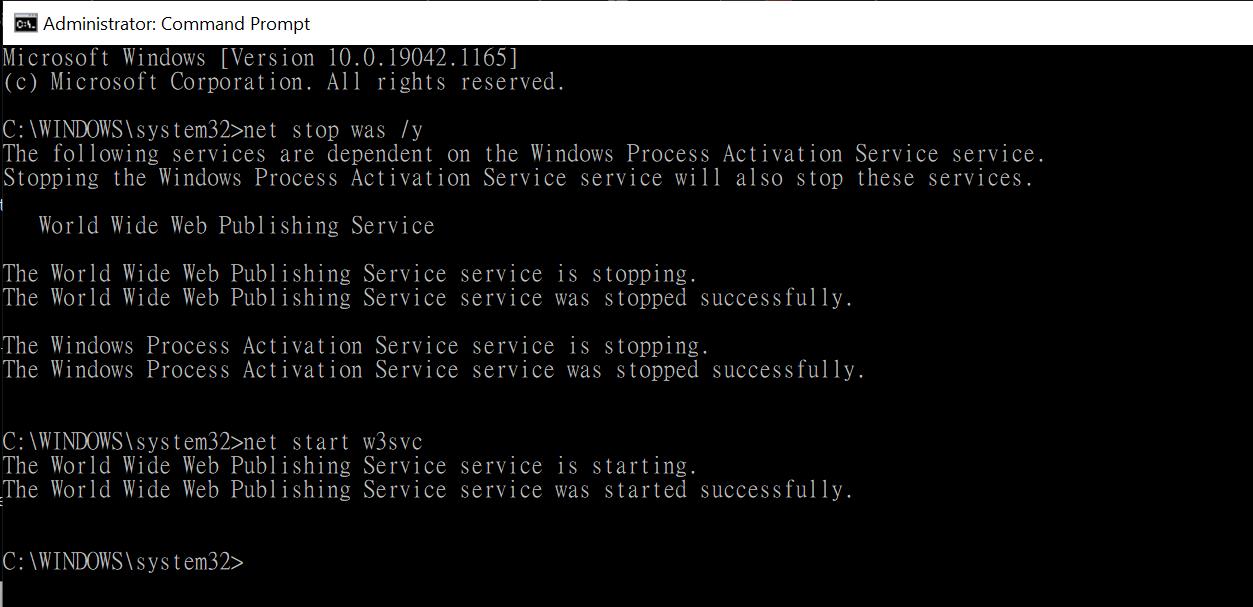Screen dimensions: 1253x607
Task: Click the indented 'World Wide Web Publishing Service' entry
Action: pyautogui.click(x=236, y=226)
